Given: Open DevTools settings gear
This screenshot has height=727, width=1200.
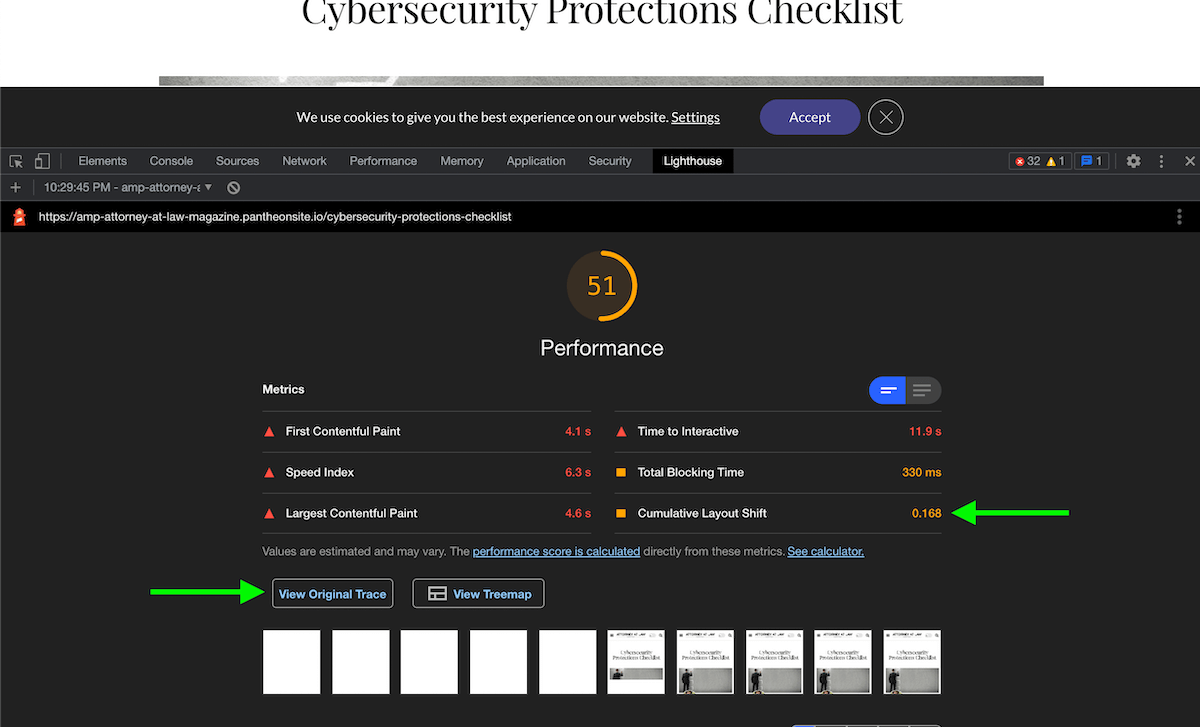Looking at the screenshot, I should point(1133,161).
